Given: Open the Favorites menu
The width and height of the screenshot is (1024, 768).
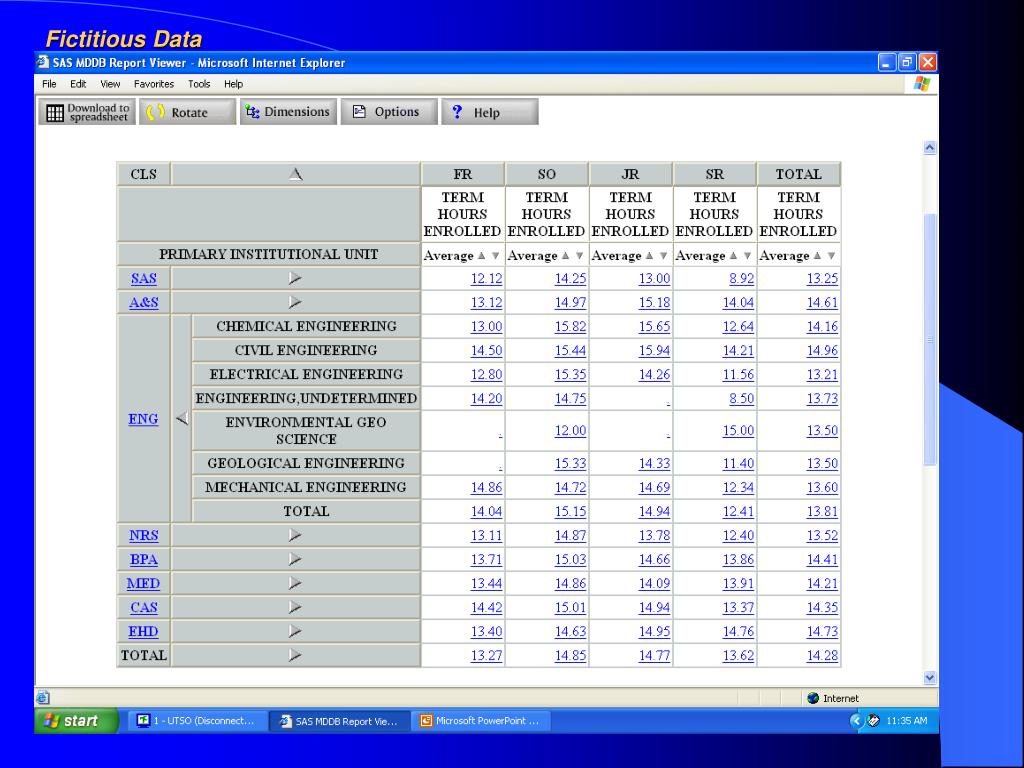Looking at the screenshot, I should click(153, 84).
